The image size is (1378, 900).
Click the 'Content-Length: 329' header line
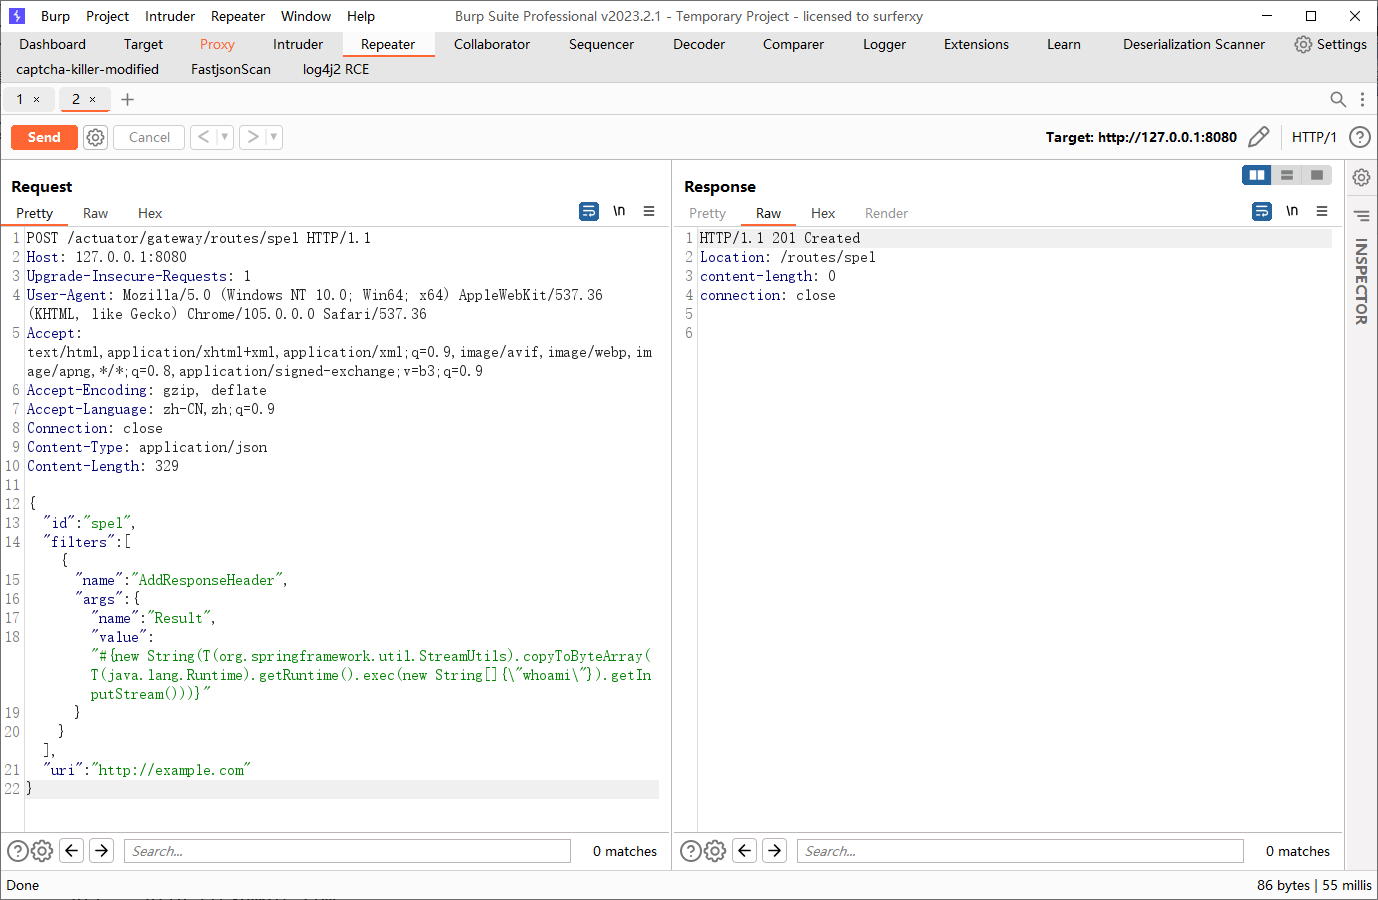point(103,466)
